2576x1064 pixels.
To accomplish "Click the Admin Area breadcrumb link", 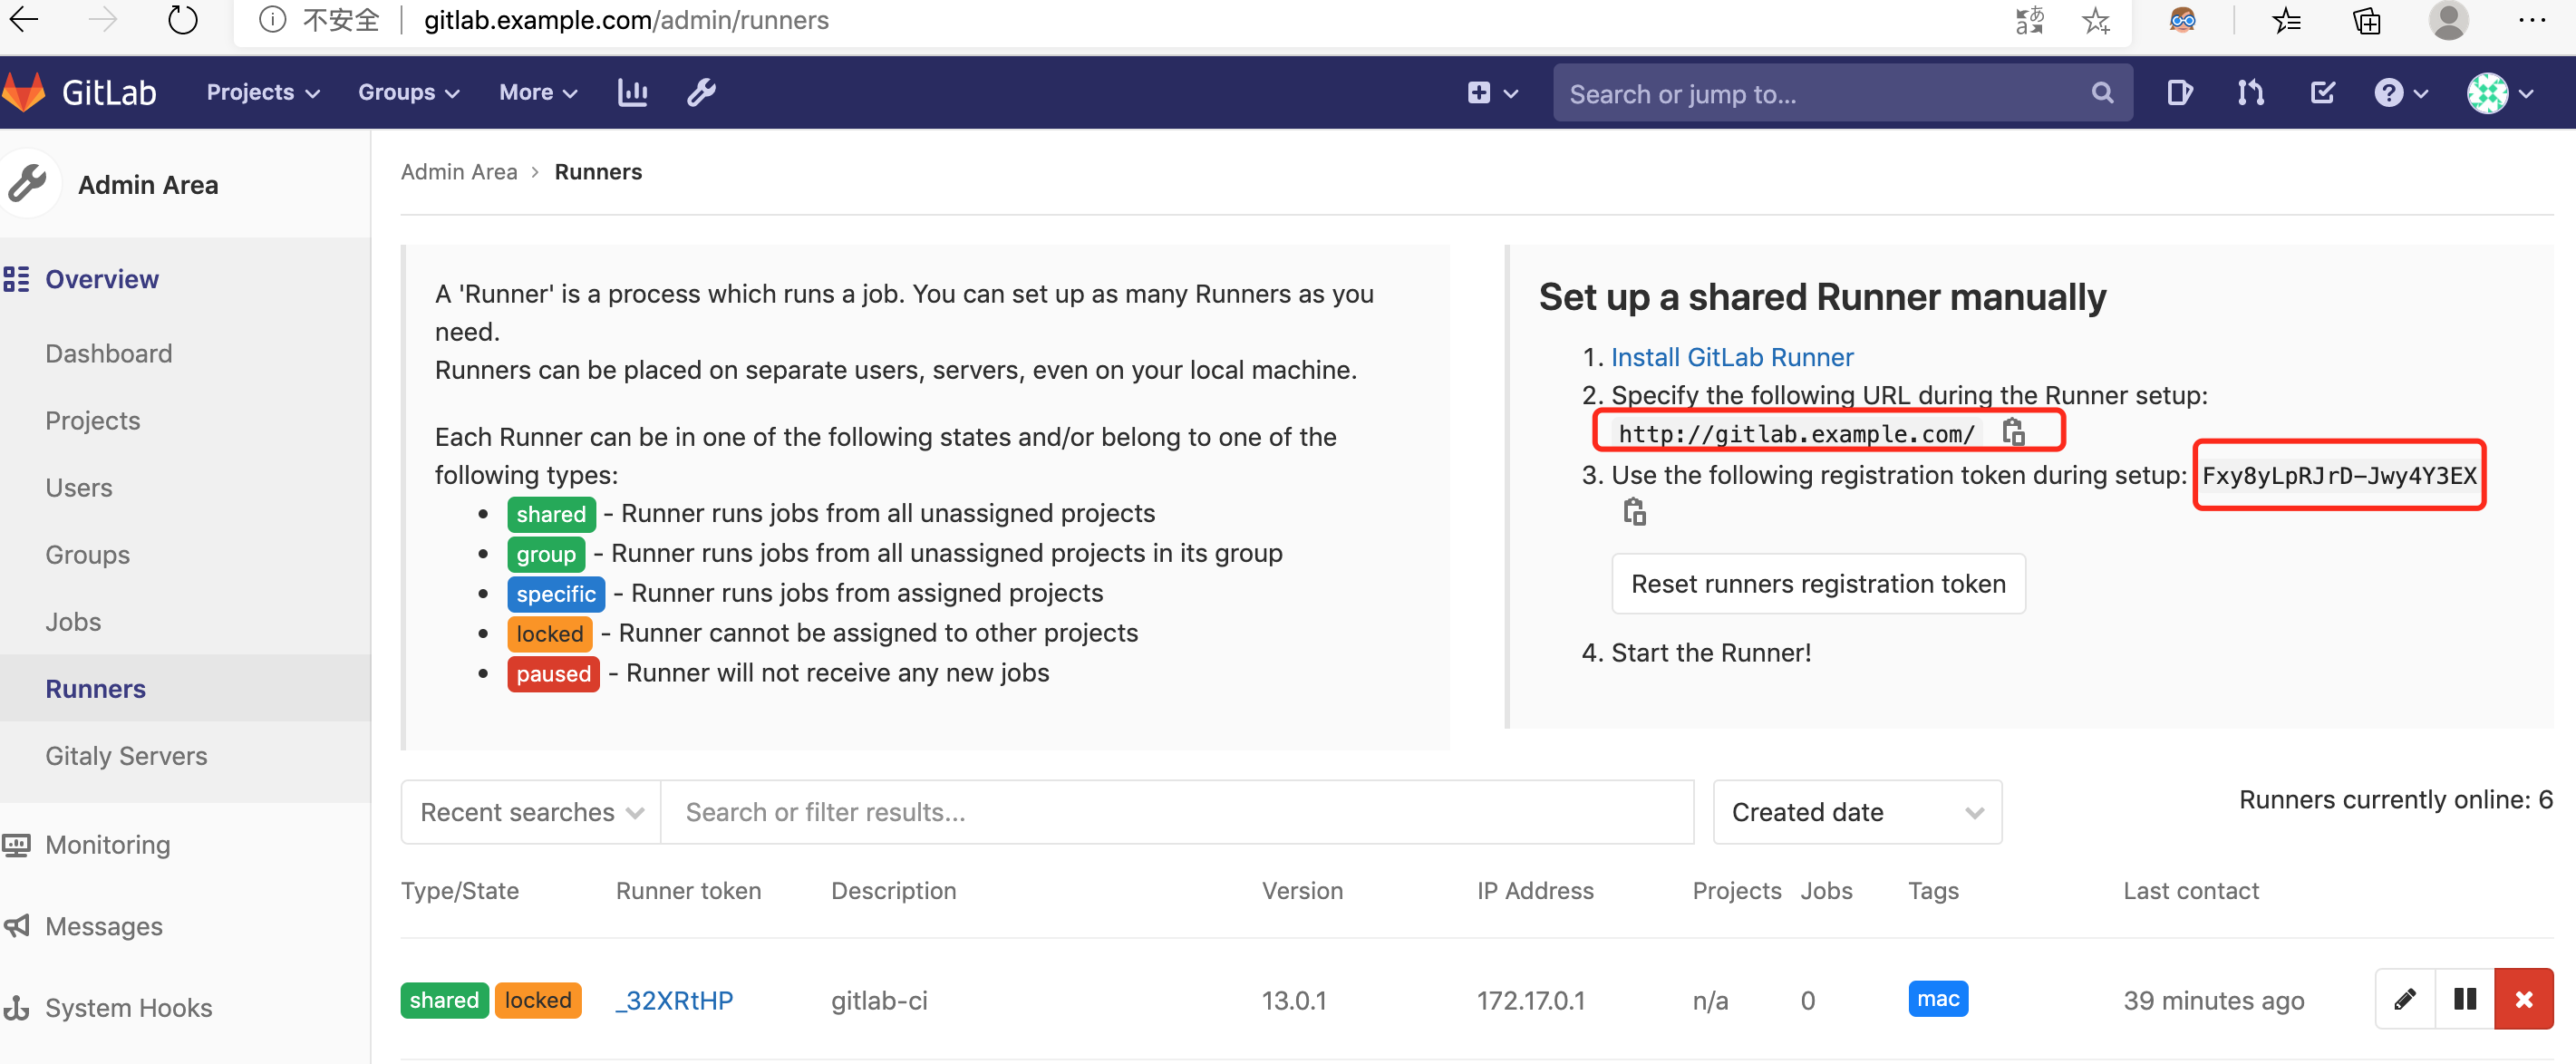I will tap(459, 171).
